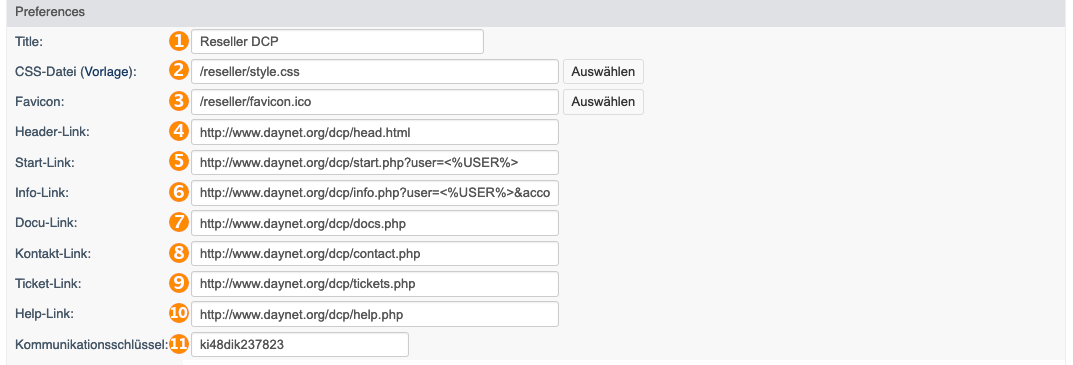Click the Docu-Link URL field
Screen dimensions: 1073x365
[375, 223]
